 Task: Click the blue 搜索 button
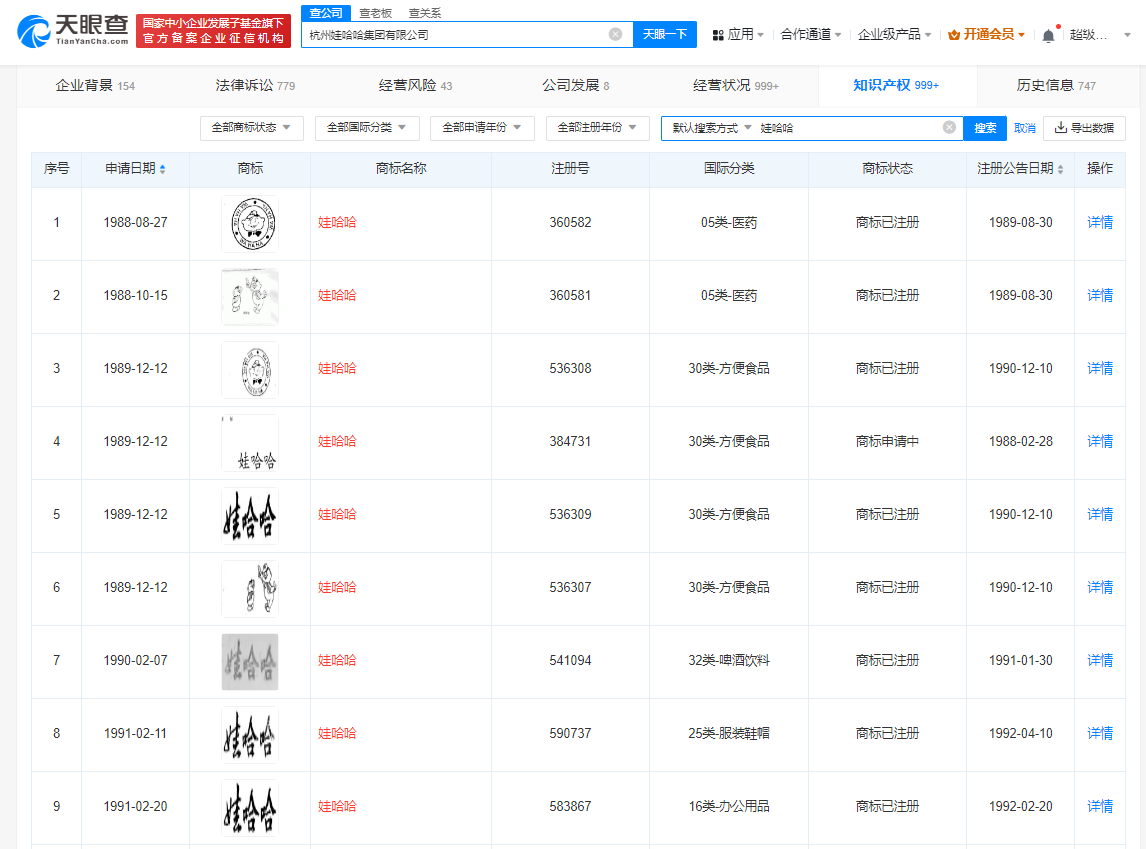pos(984,128)
